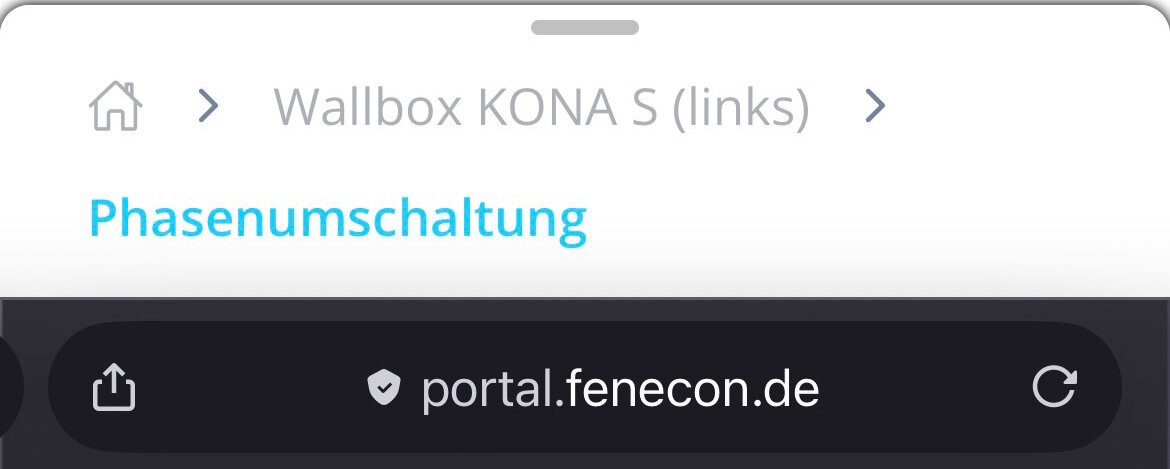Return to the dashboard via house icon
The height and width of the screenshot is (469, 1170).
116,107
